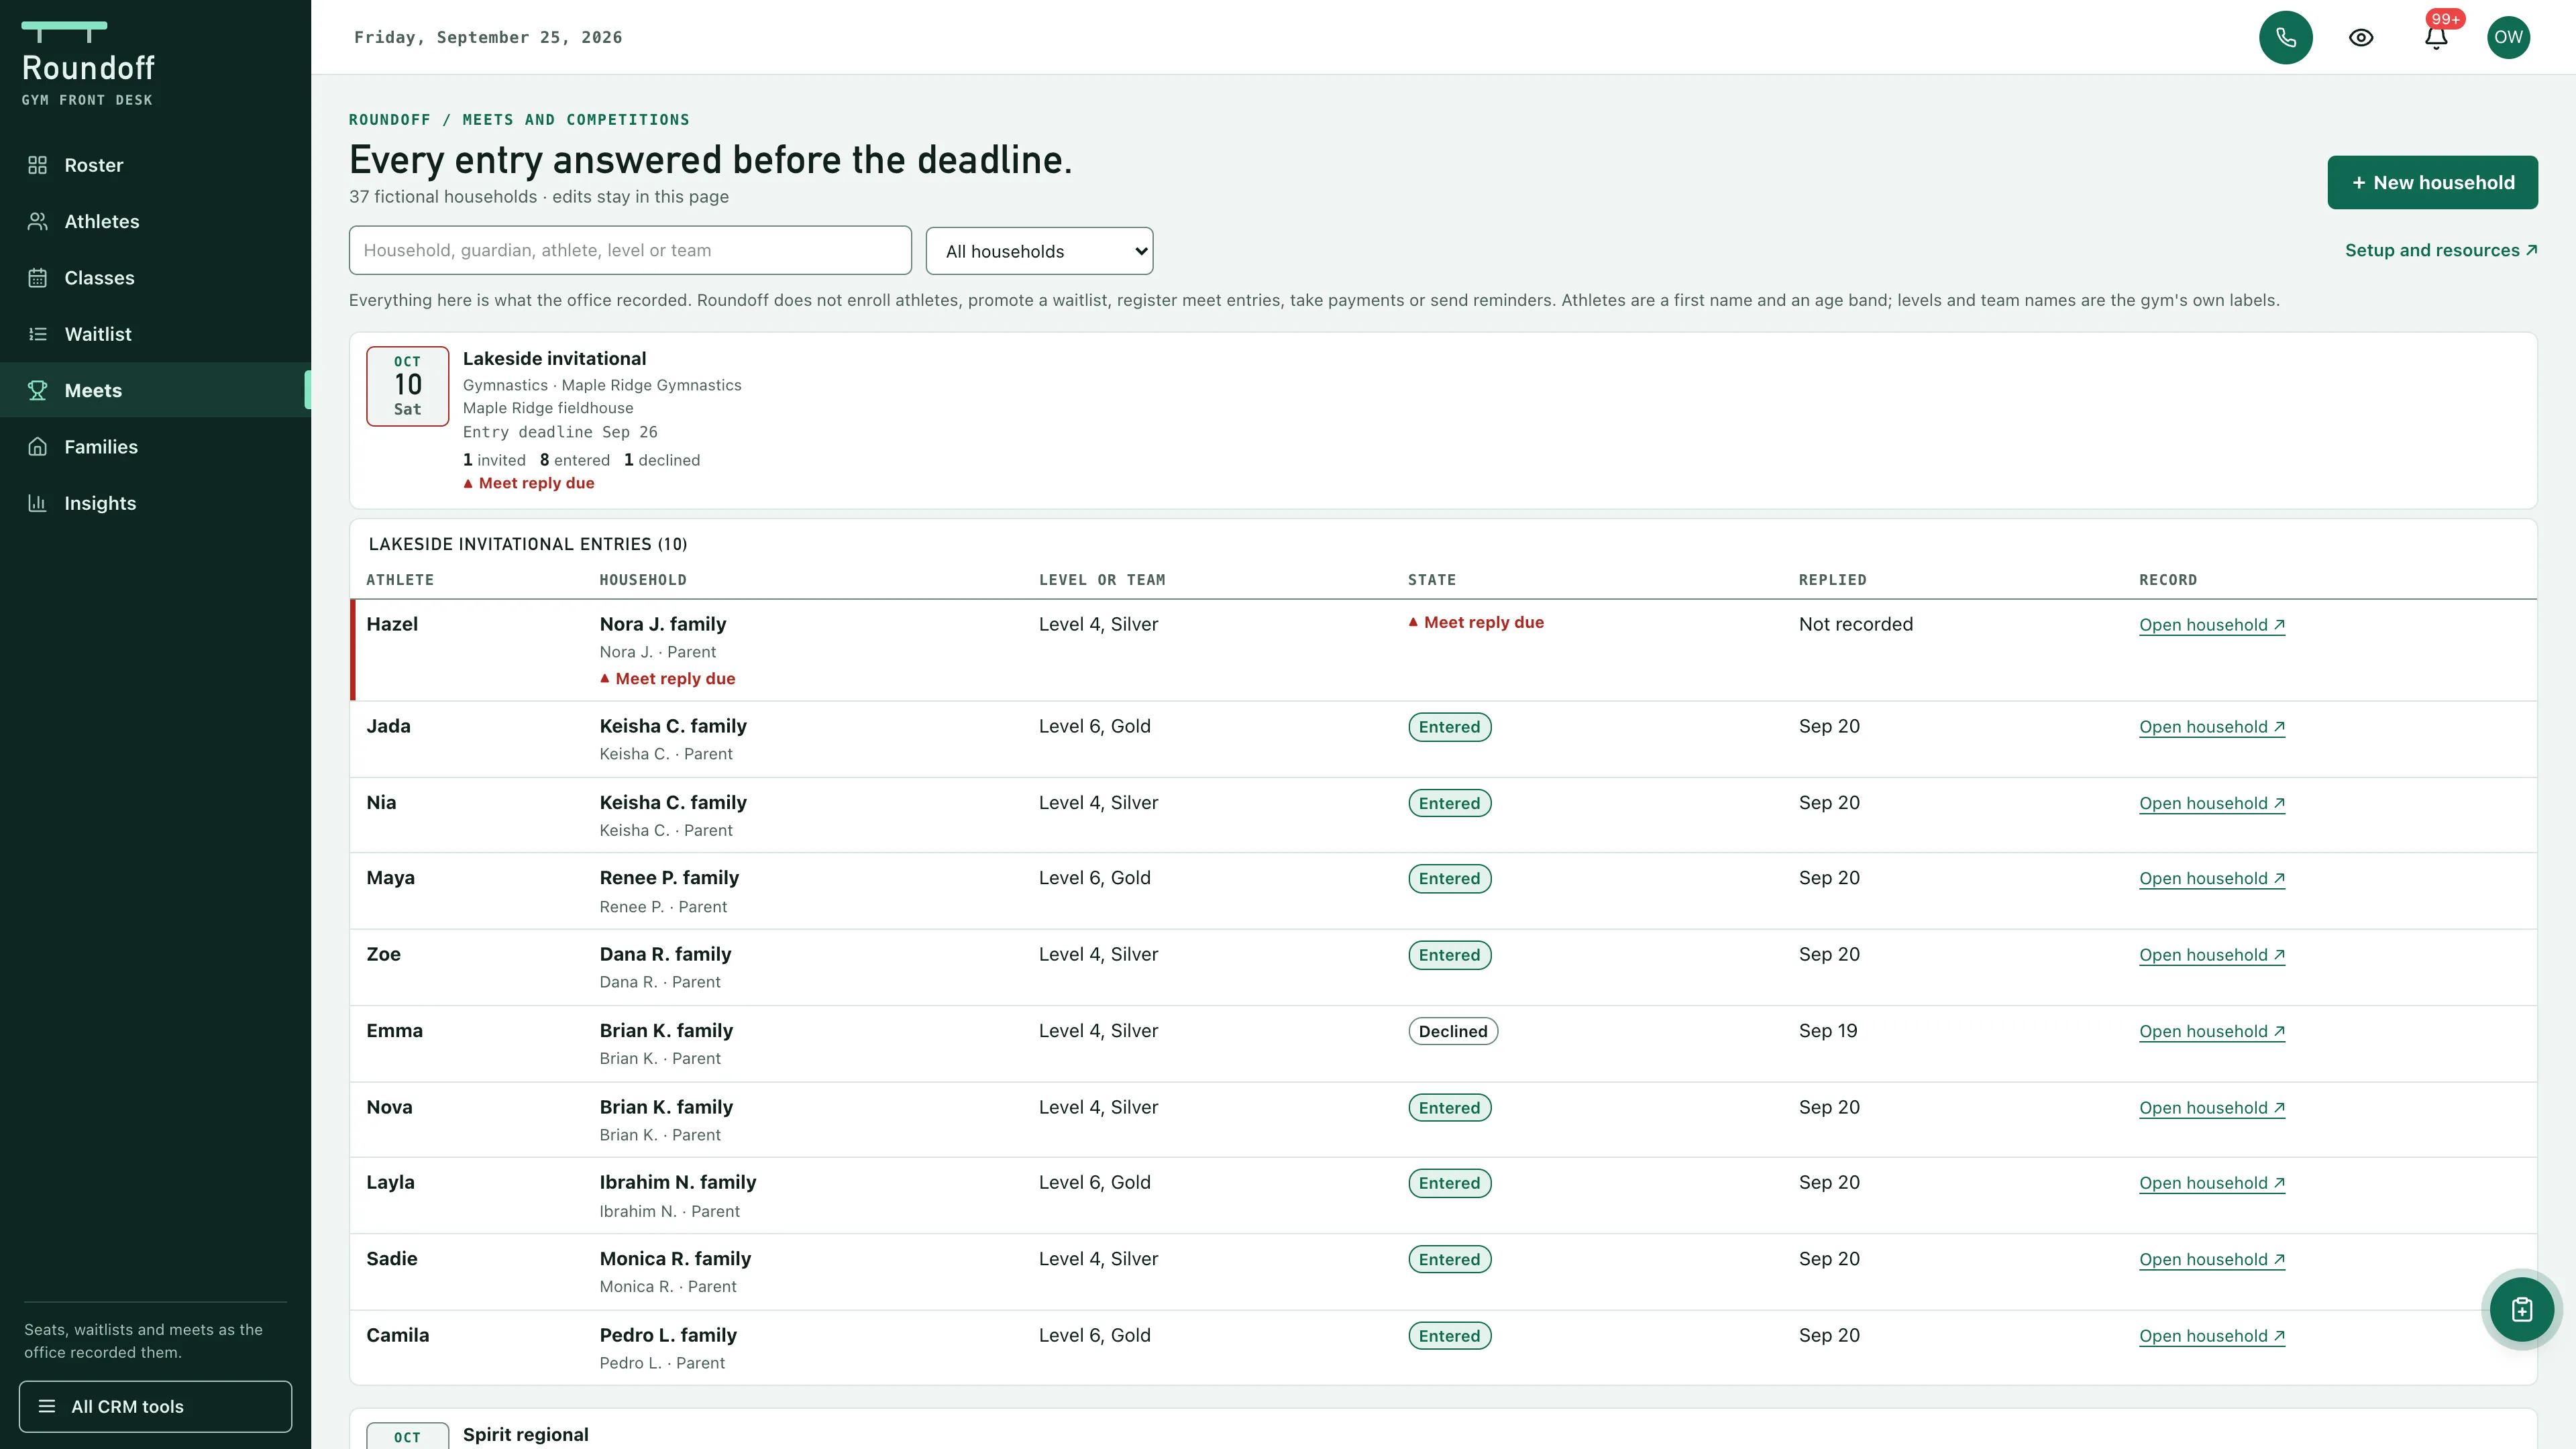Image resolution: width=2576 pixels, height=1449 pixels.
Task: Click the Roundoff logo in sidebar
Action: click(x=88, y=63)
